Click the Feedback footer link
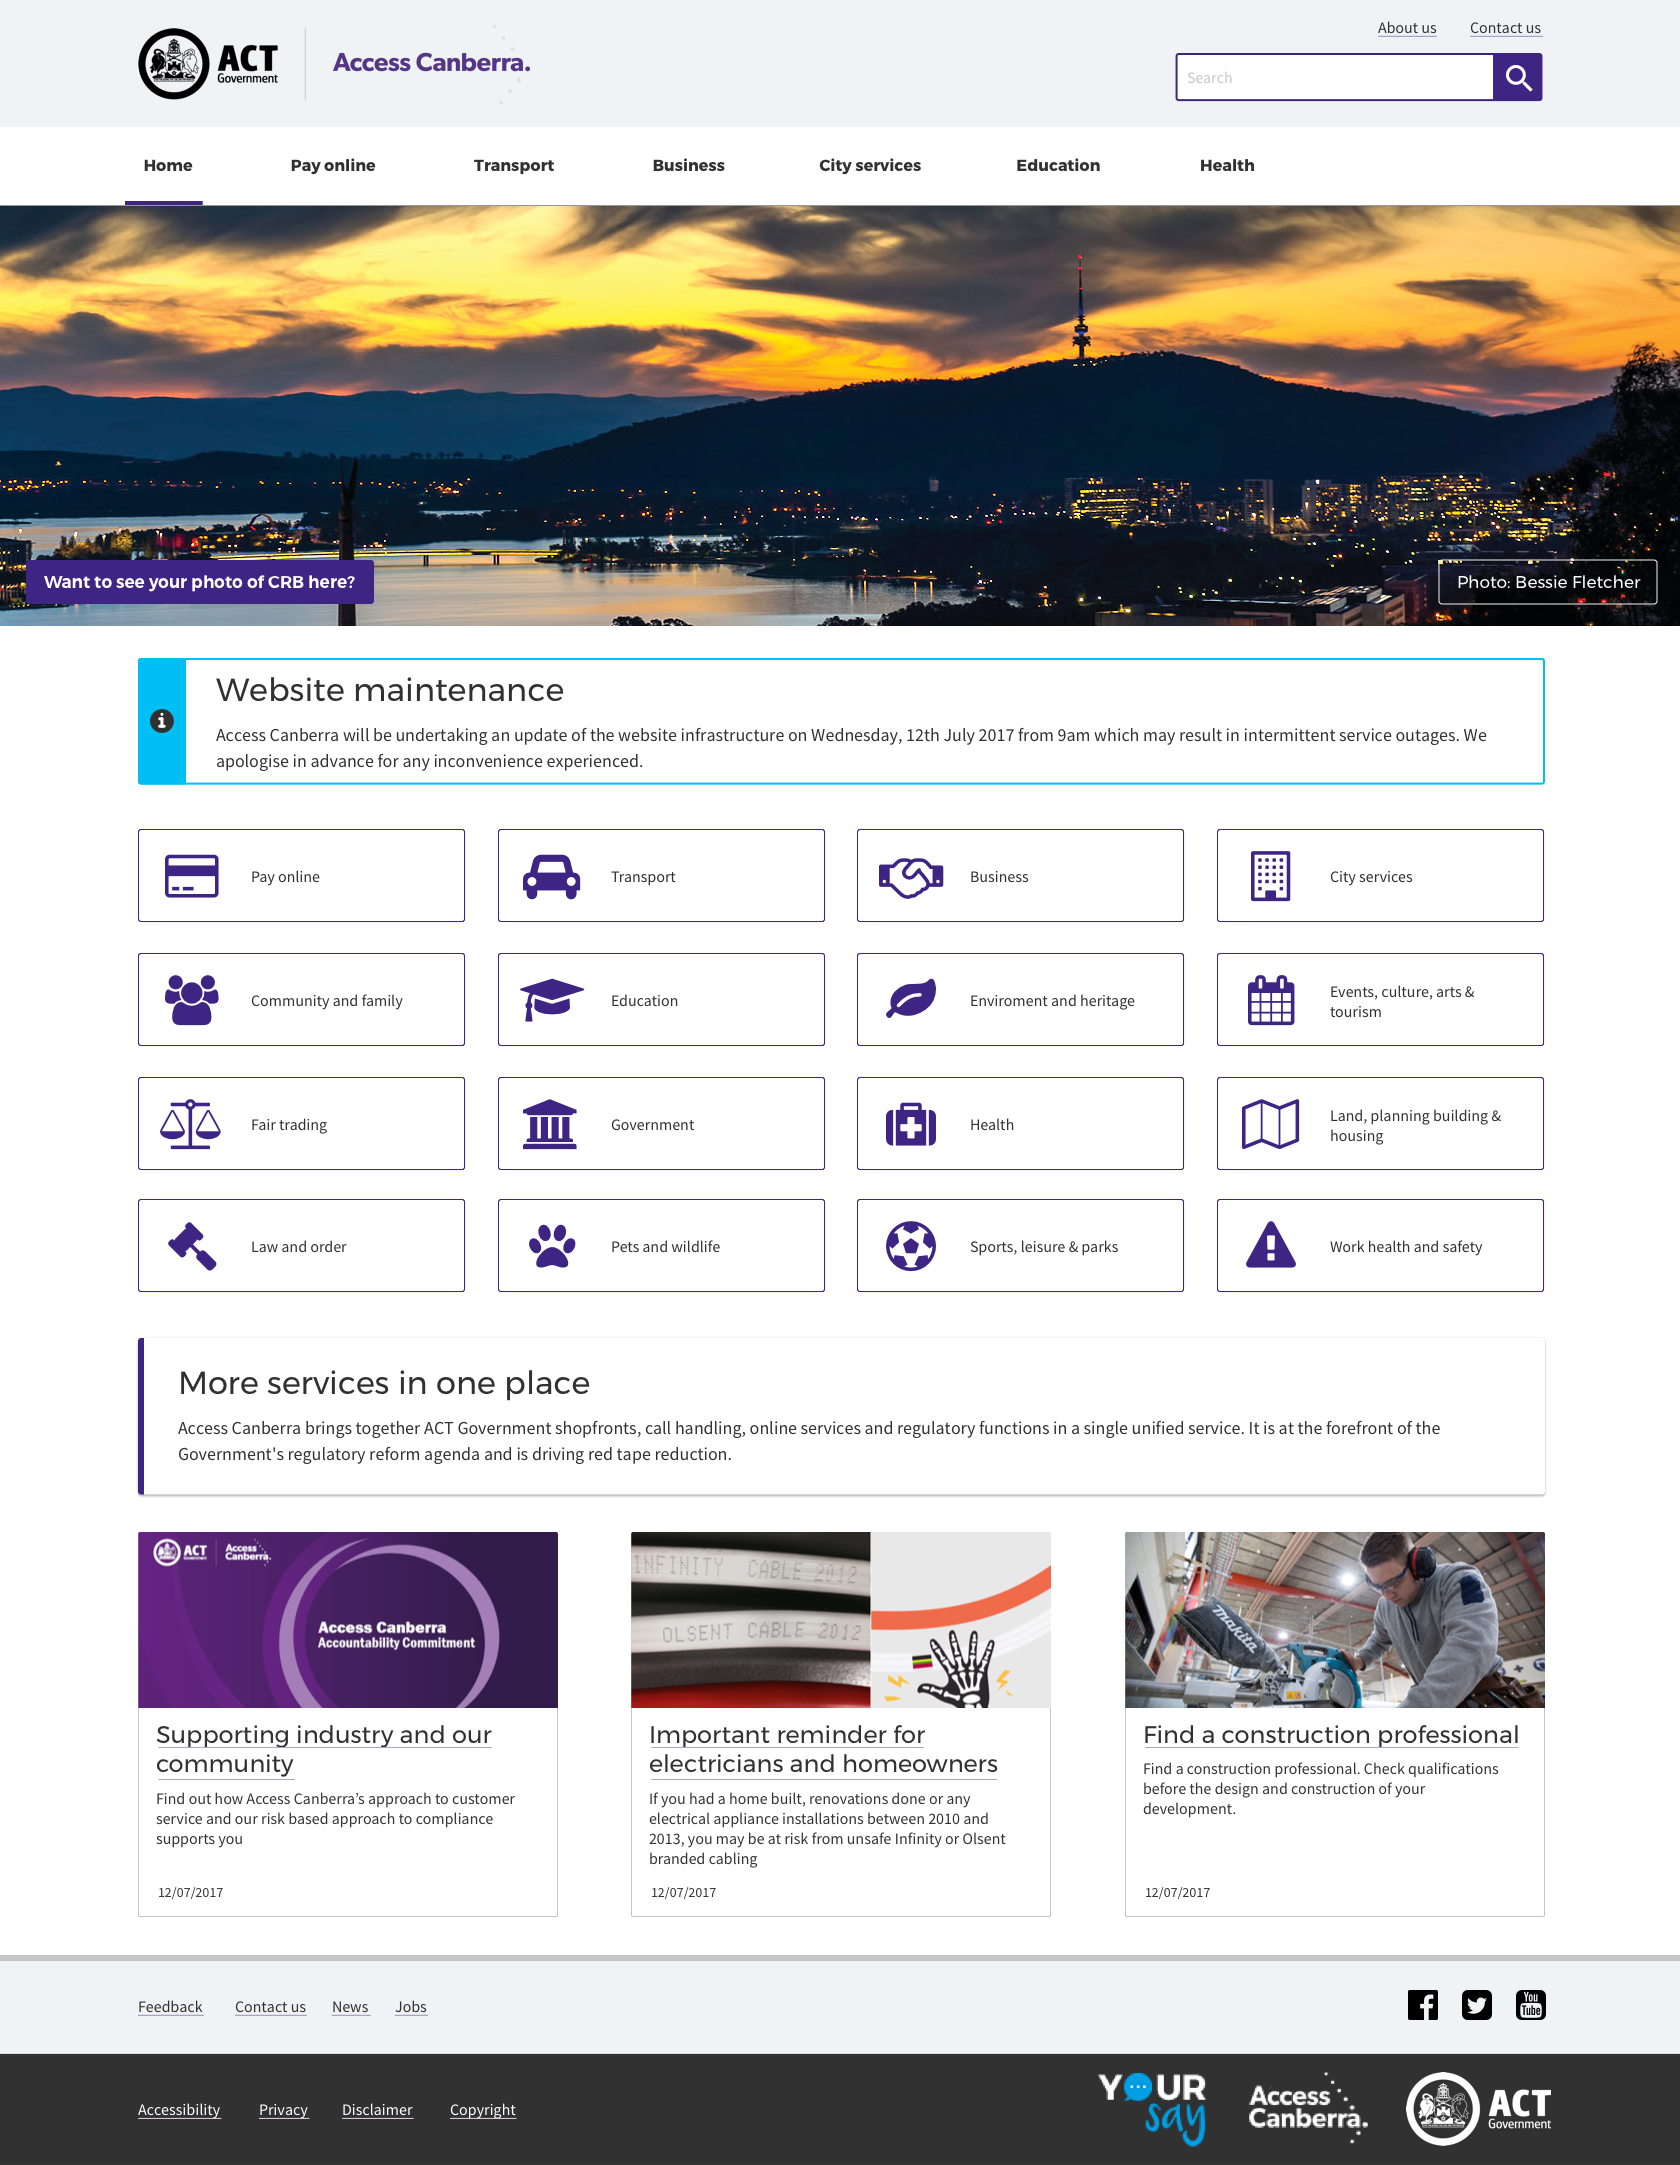Viewport: 1680px width, 2165px height. [x=170, y=2007]
